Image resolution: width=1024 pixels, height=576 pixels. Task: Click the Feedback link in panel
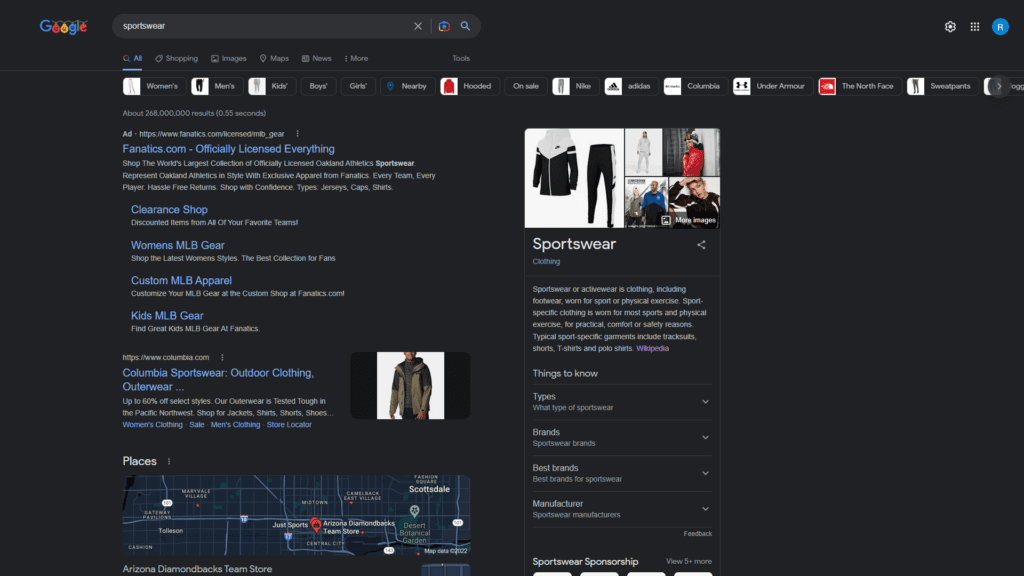(x=697, y=534)
